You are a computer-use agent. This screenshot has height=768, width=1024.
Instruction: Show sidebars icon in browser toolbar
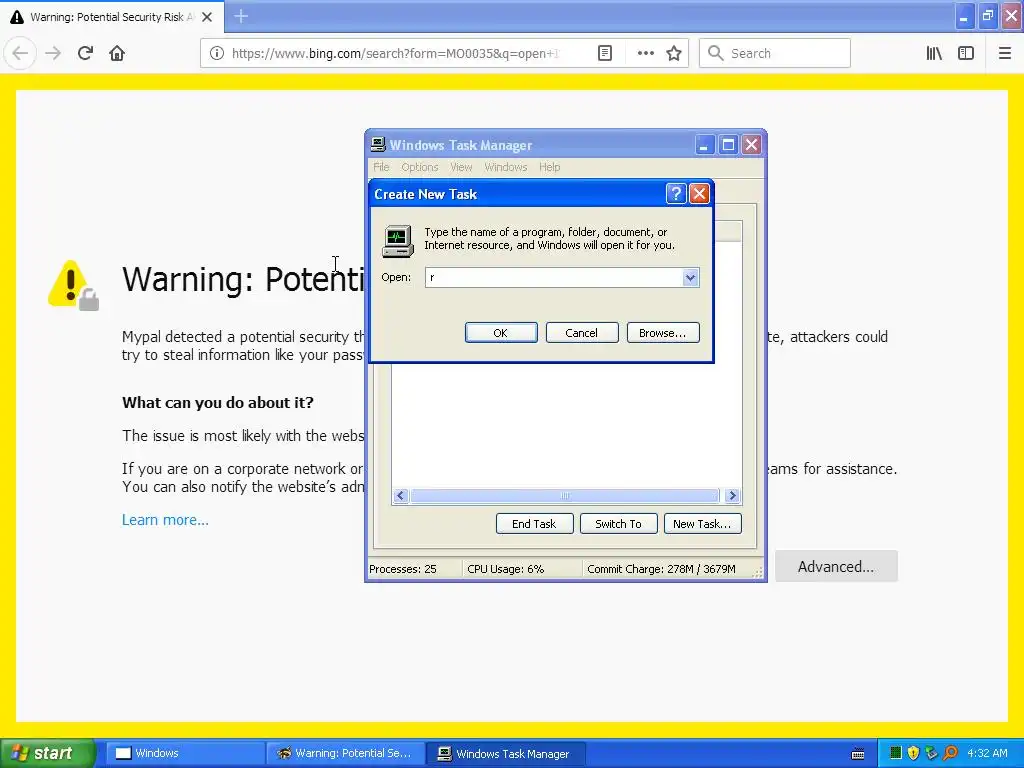click(x=966, y=53)
